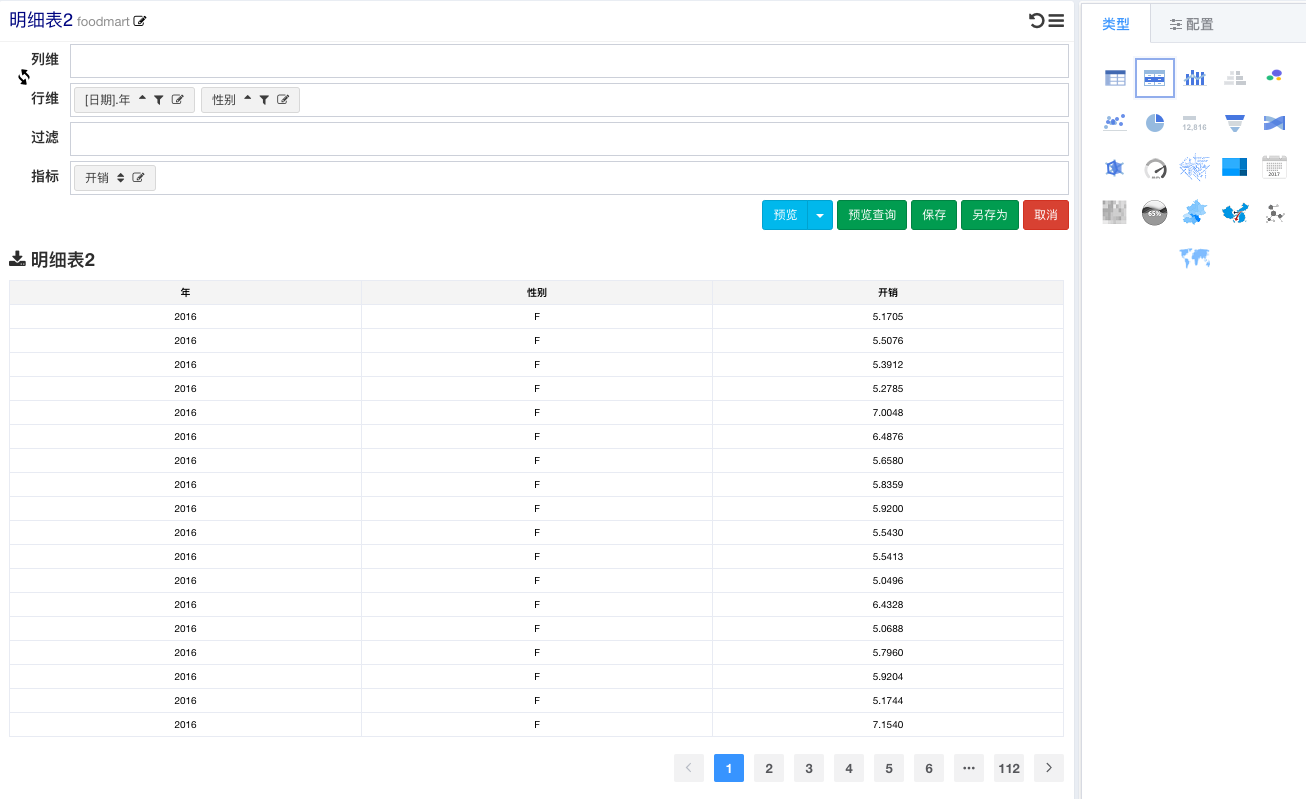1306x799 pixels.
Task: Select the calendar heatmap chart type
Action: pyautogui.click(x=1274, y=167)
